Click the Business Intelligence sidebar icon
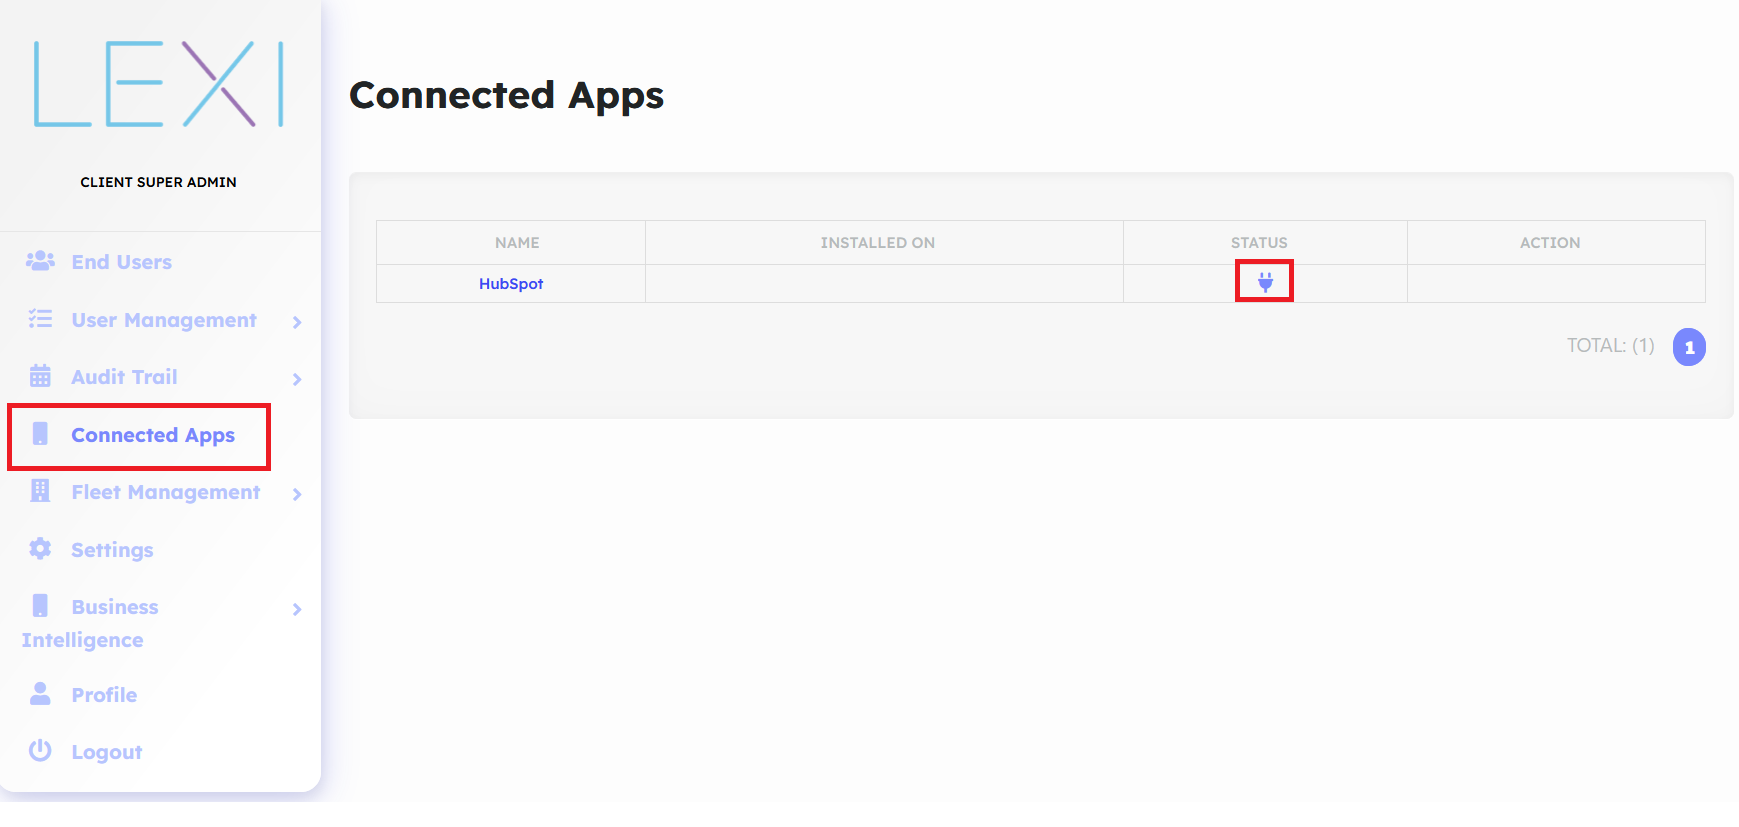The image size is (1739, 827). (40, 606)
